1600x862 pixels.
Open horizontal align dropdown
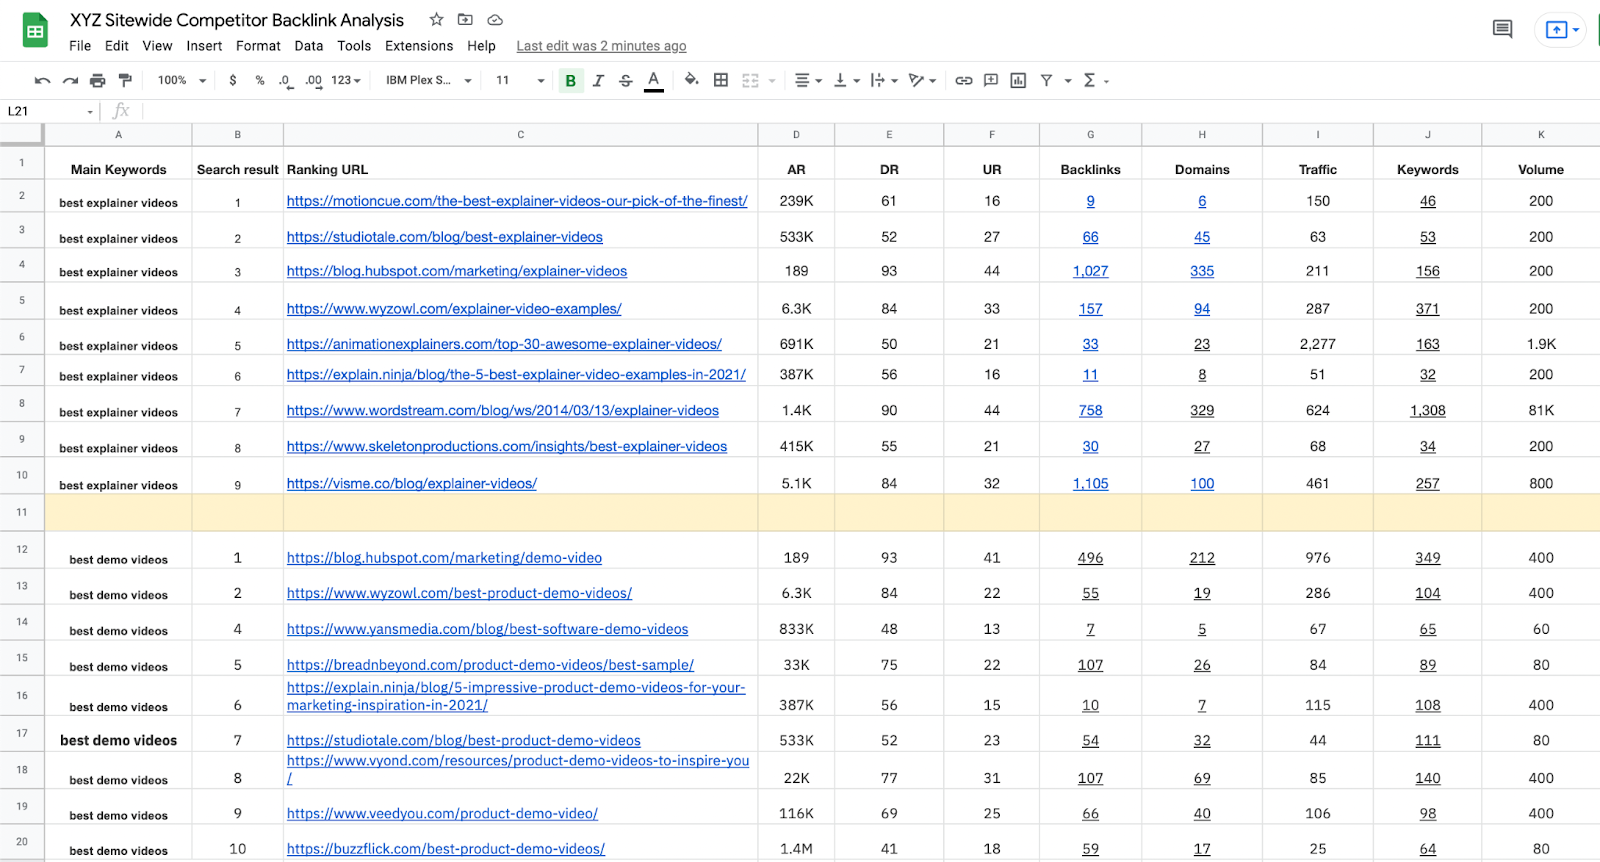pyautogui.click(x=807, y=80)
